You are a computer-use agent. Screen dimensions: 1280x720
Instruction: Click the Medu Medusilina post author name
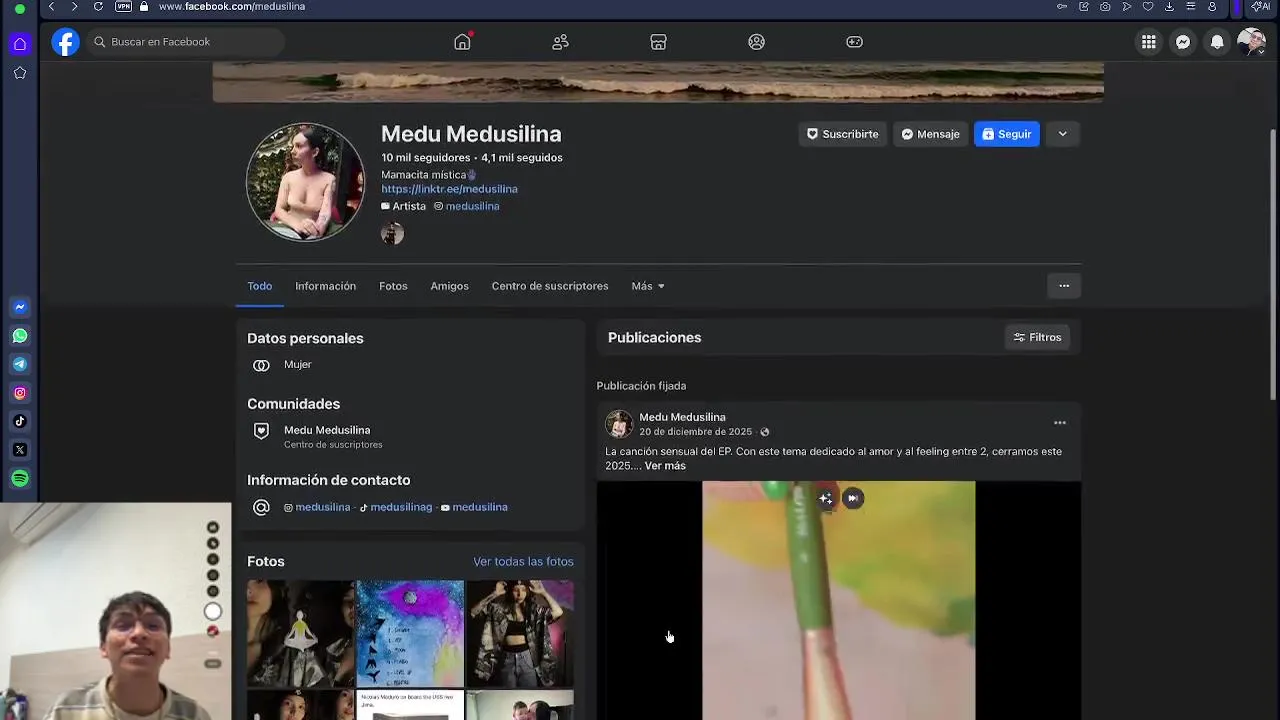click(x=682, y=417)
